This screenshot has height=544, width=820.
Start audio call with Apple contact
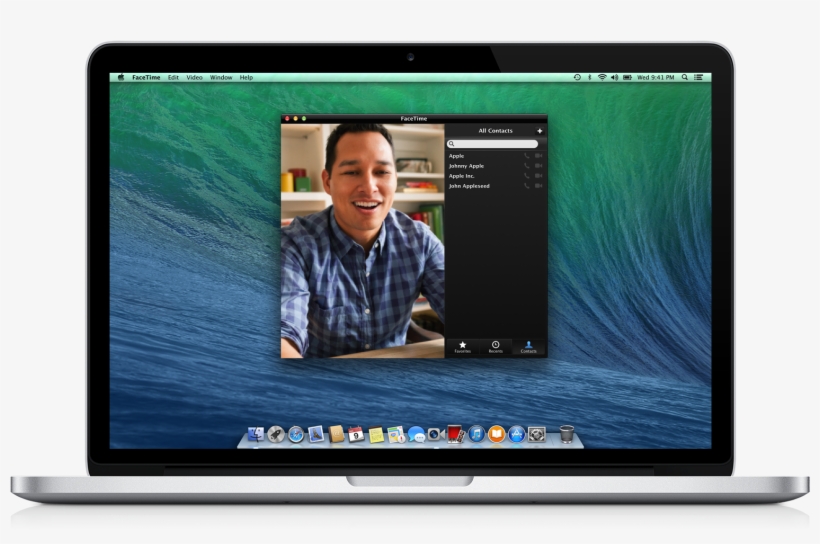tap(527, 156)
